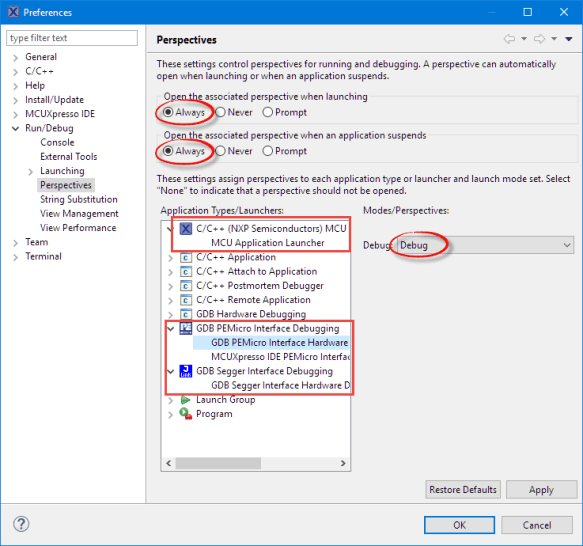Open the Debug perspective combo box
583x546 pixels.
click(485, 245)
